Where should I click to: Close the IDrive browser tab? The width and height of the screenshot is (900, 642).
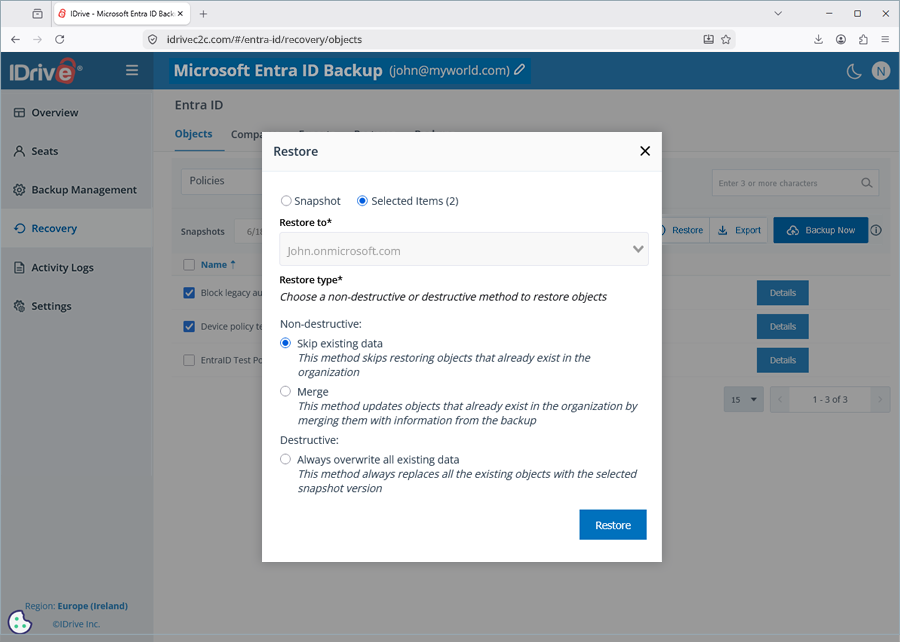coord(180,14)
